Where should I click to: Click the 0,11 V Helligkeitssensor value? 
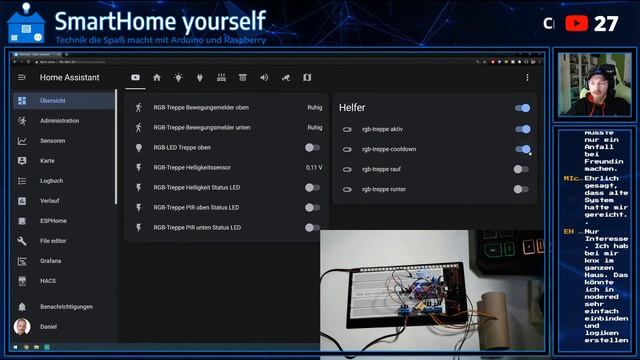tap(314, 167)
